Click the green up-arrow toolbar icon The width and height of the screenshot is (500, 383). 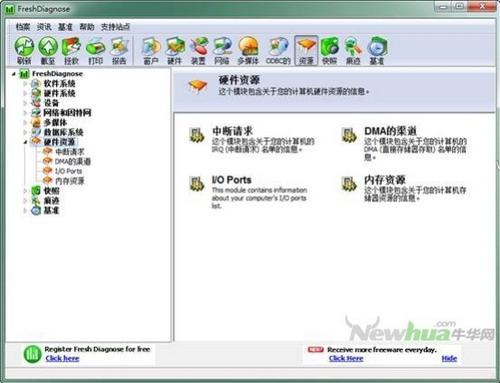tap(48, 51)
